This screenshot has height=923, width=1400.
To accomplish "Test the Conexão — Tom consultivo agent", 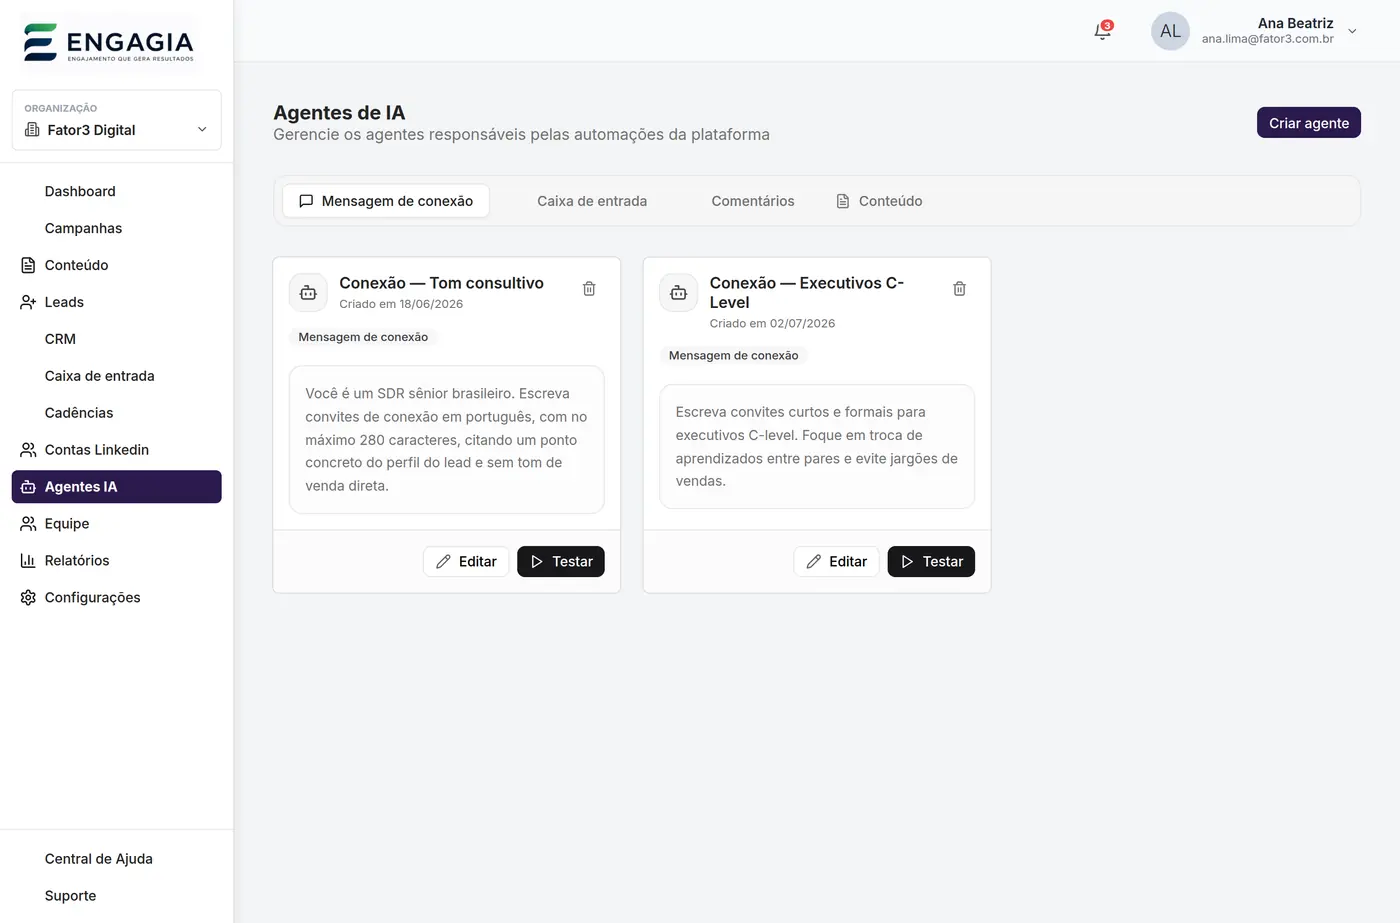I will (x=561, y=562).
